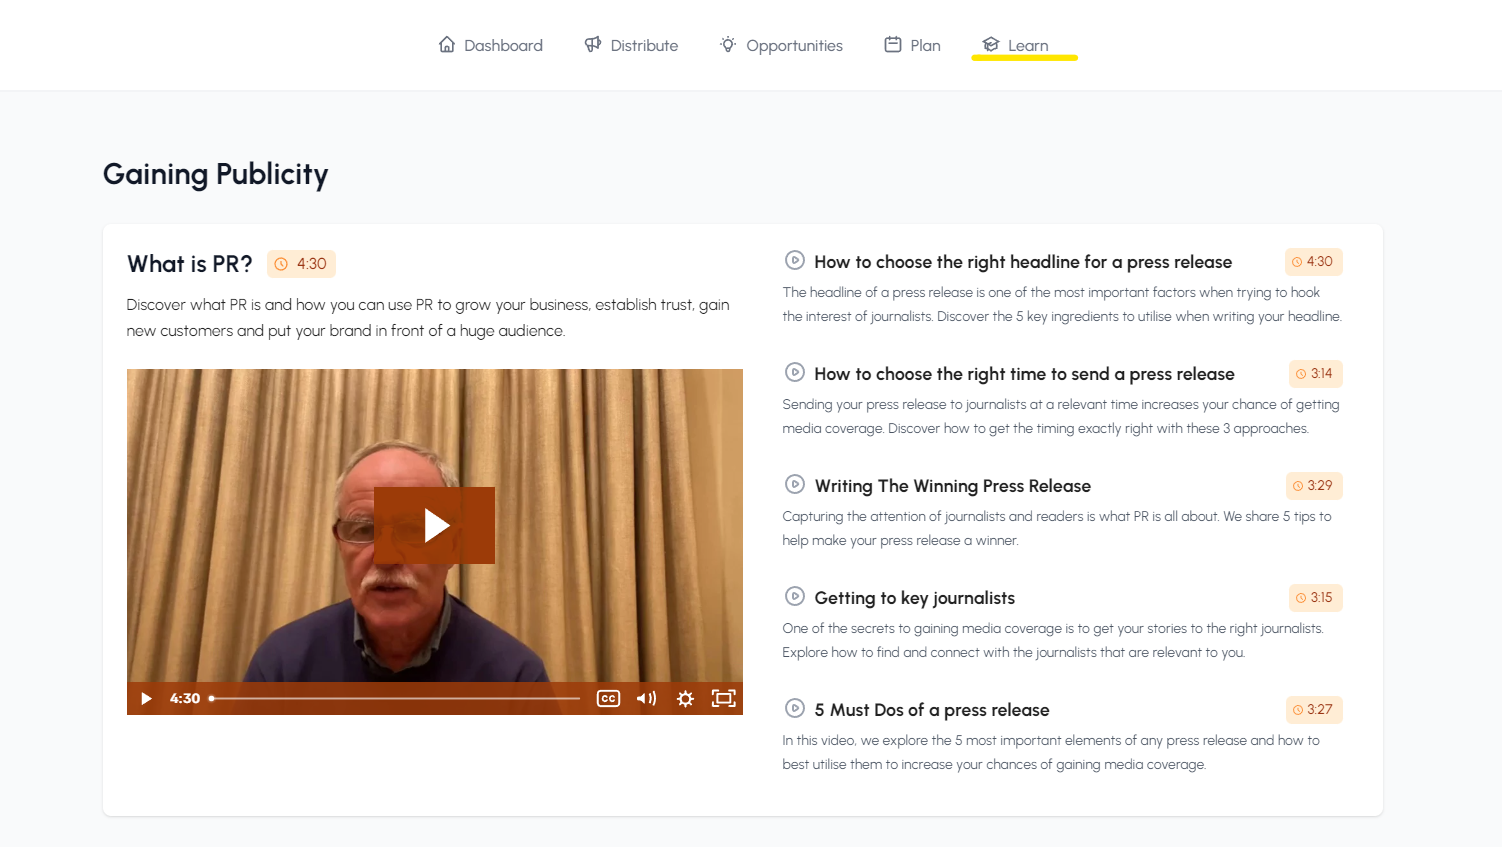Image resolution: width=1502 pixels, height=847 pixels.
Task: Click the Dashboard home icon
Action: click(447, 44)
